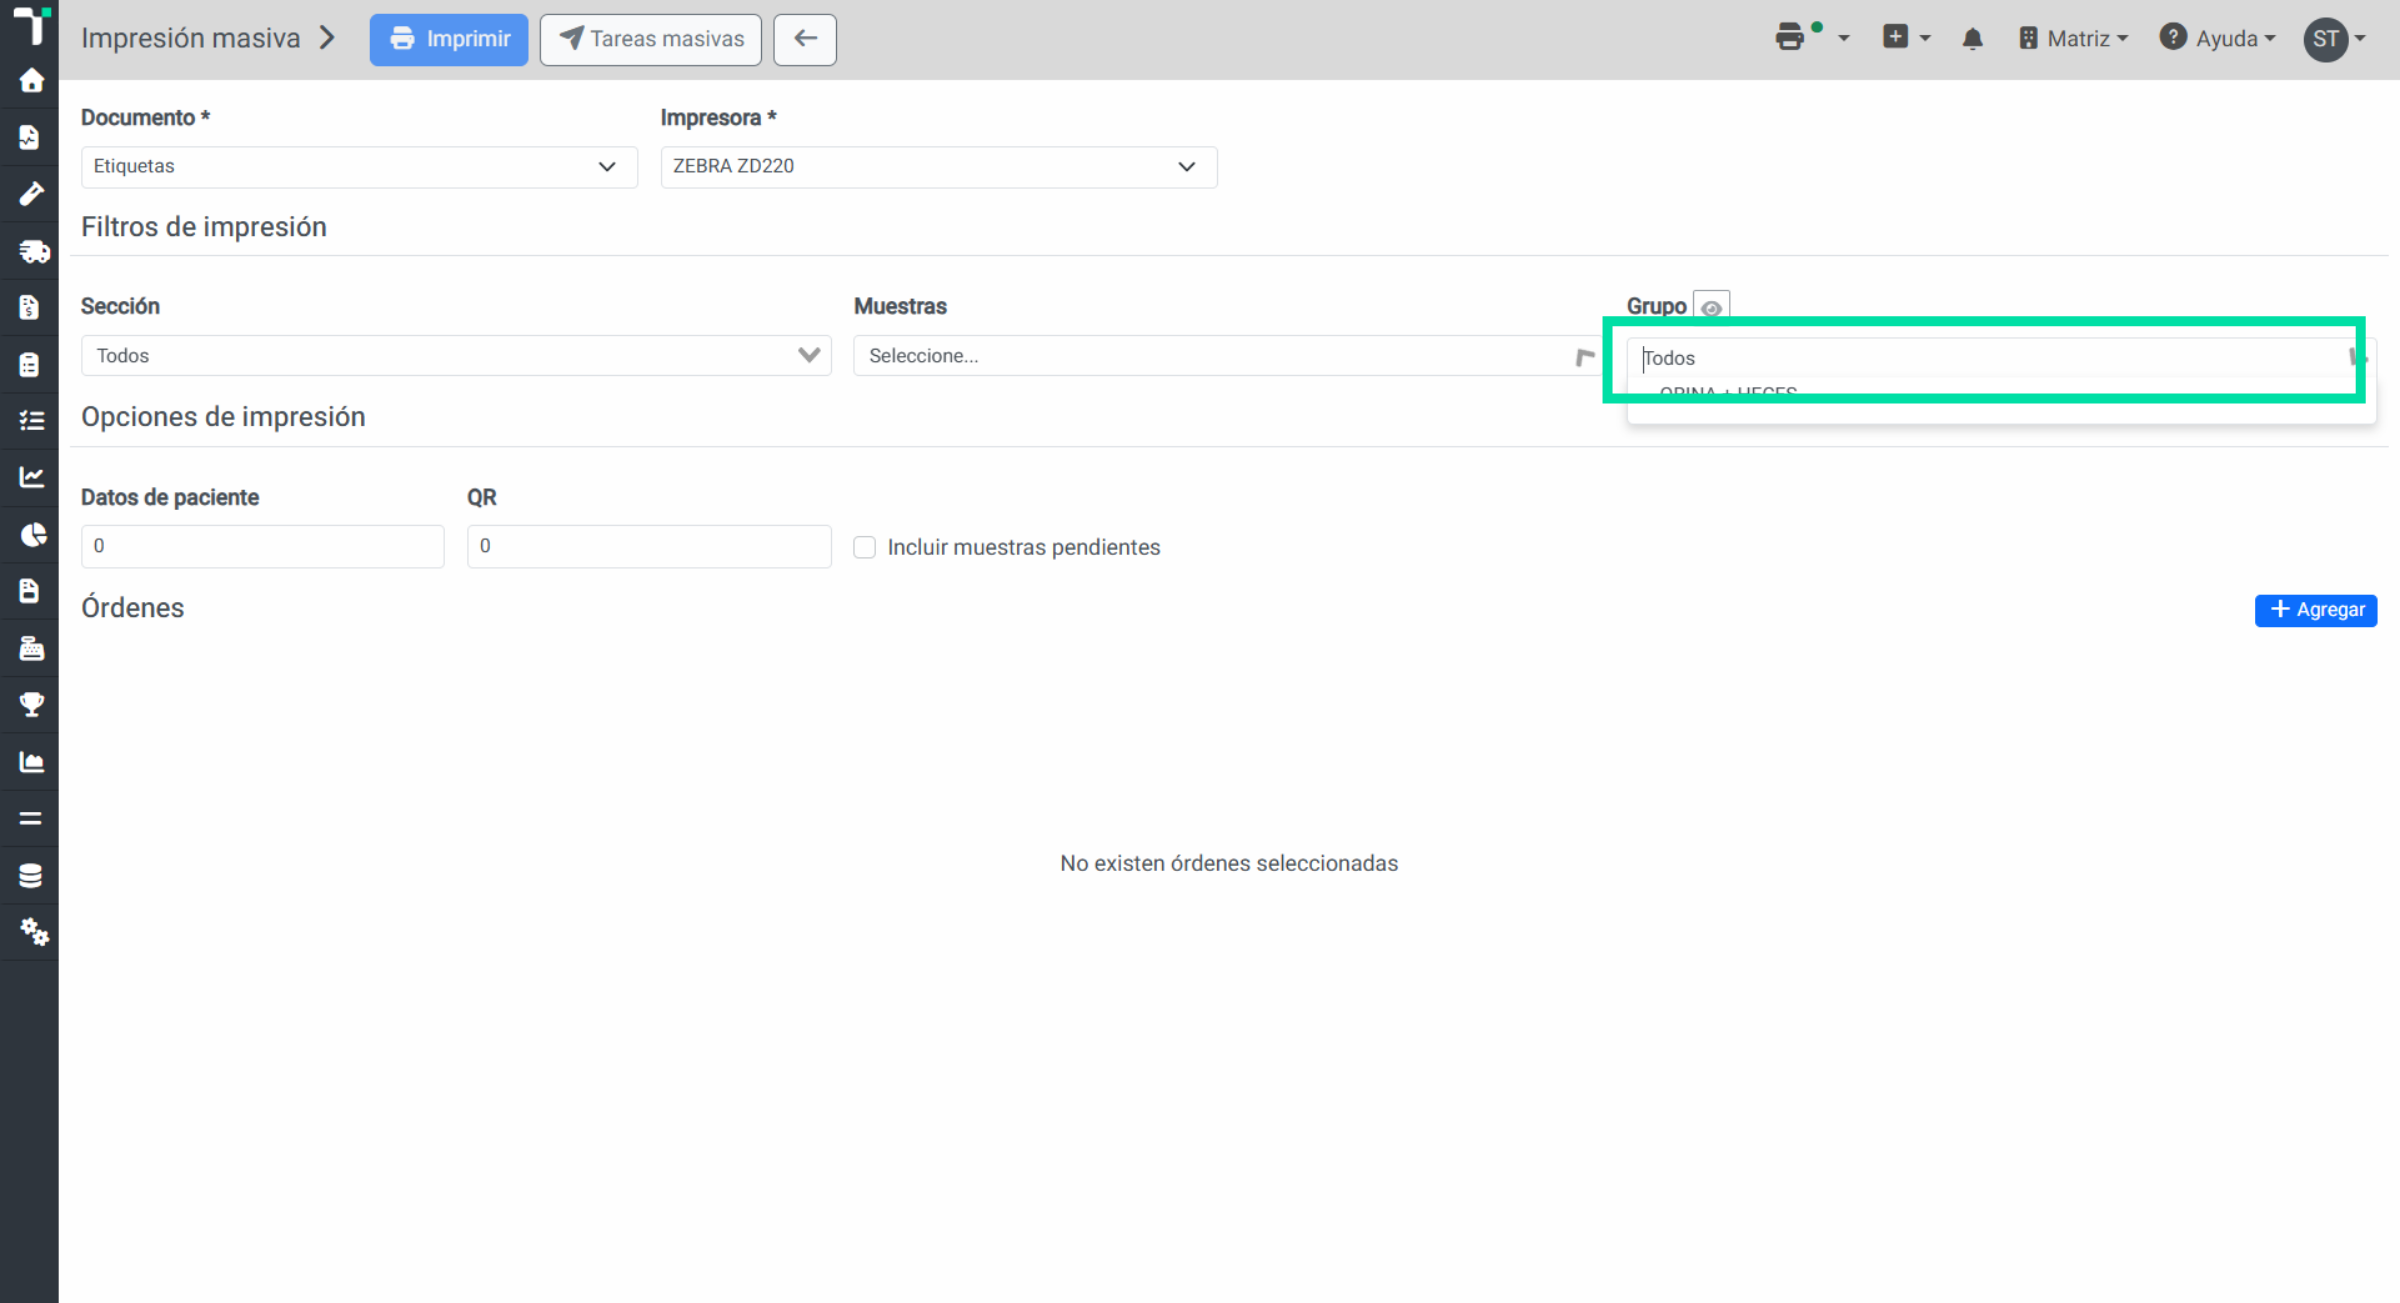
Task: Open the line chart sidebar icon
Action: click(31, 477)
